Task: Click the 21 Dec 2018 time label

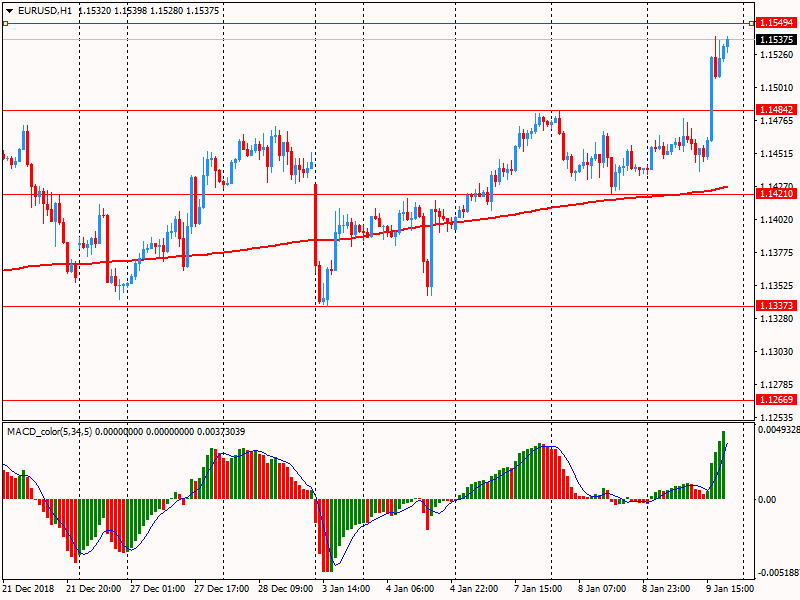Action: click(x=28, y=589)
